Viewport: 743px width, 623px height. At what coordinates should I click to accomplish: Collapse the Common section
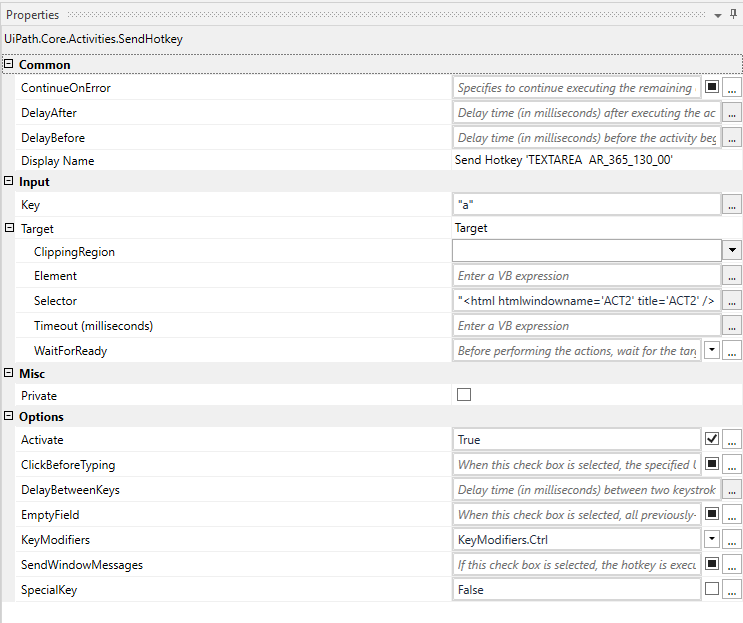tap(9, 65)
